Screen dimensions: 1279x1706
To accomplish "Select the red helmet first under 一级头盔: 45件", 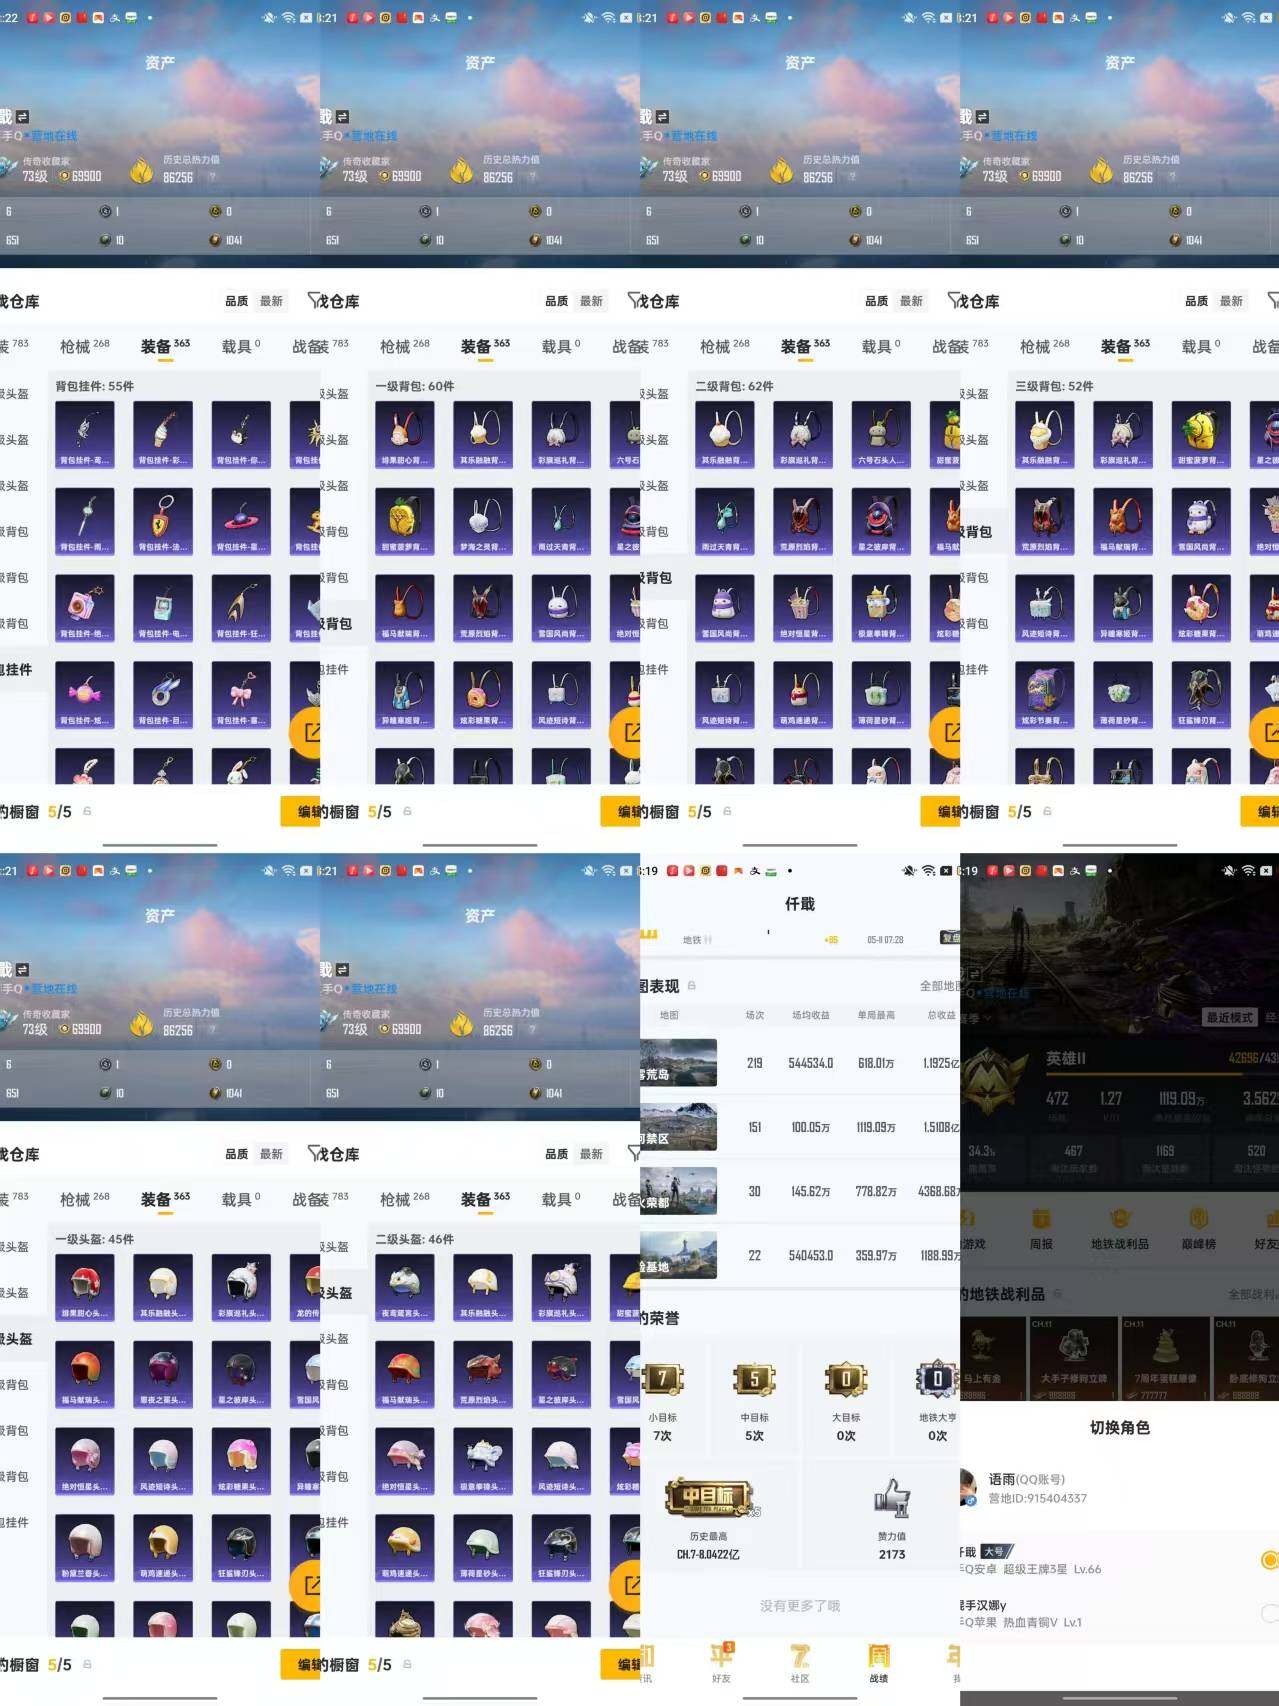I will 84,1287.
